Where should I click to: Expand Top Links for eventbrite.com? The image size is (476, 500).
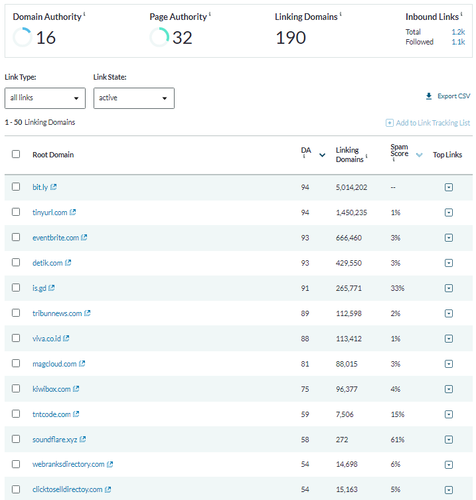point(449,238)
